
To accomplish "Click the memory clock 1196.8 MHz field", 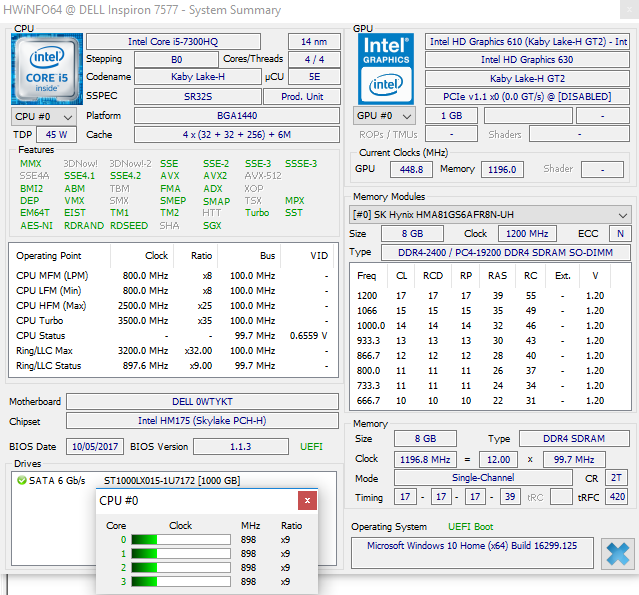I will [425, 460].
